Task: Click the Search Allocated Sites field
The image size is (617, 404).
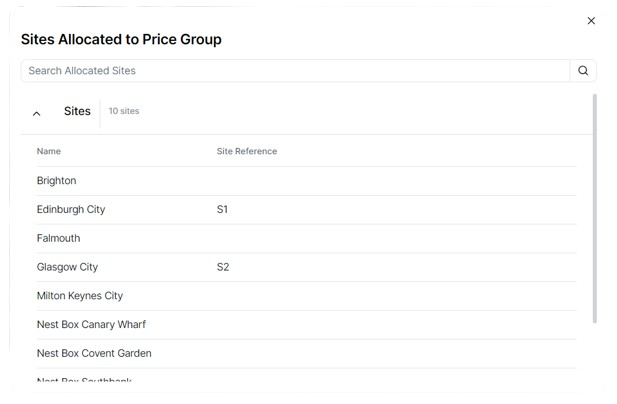Action: point(295,71)
